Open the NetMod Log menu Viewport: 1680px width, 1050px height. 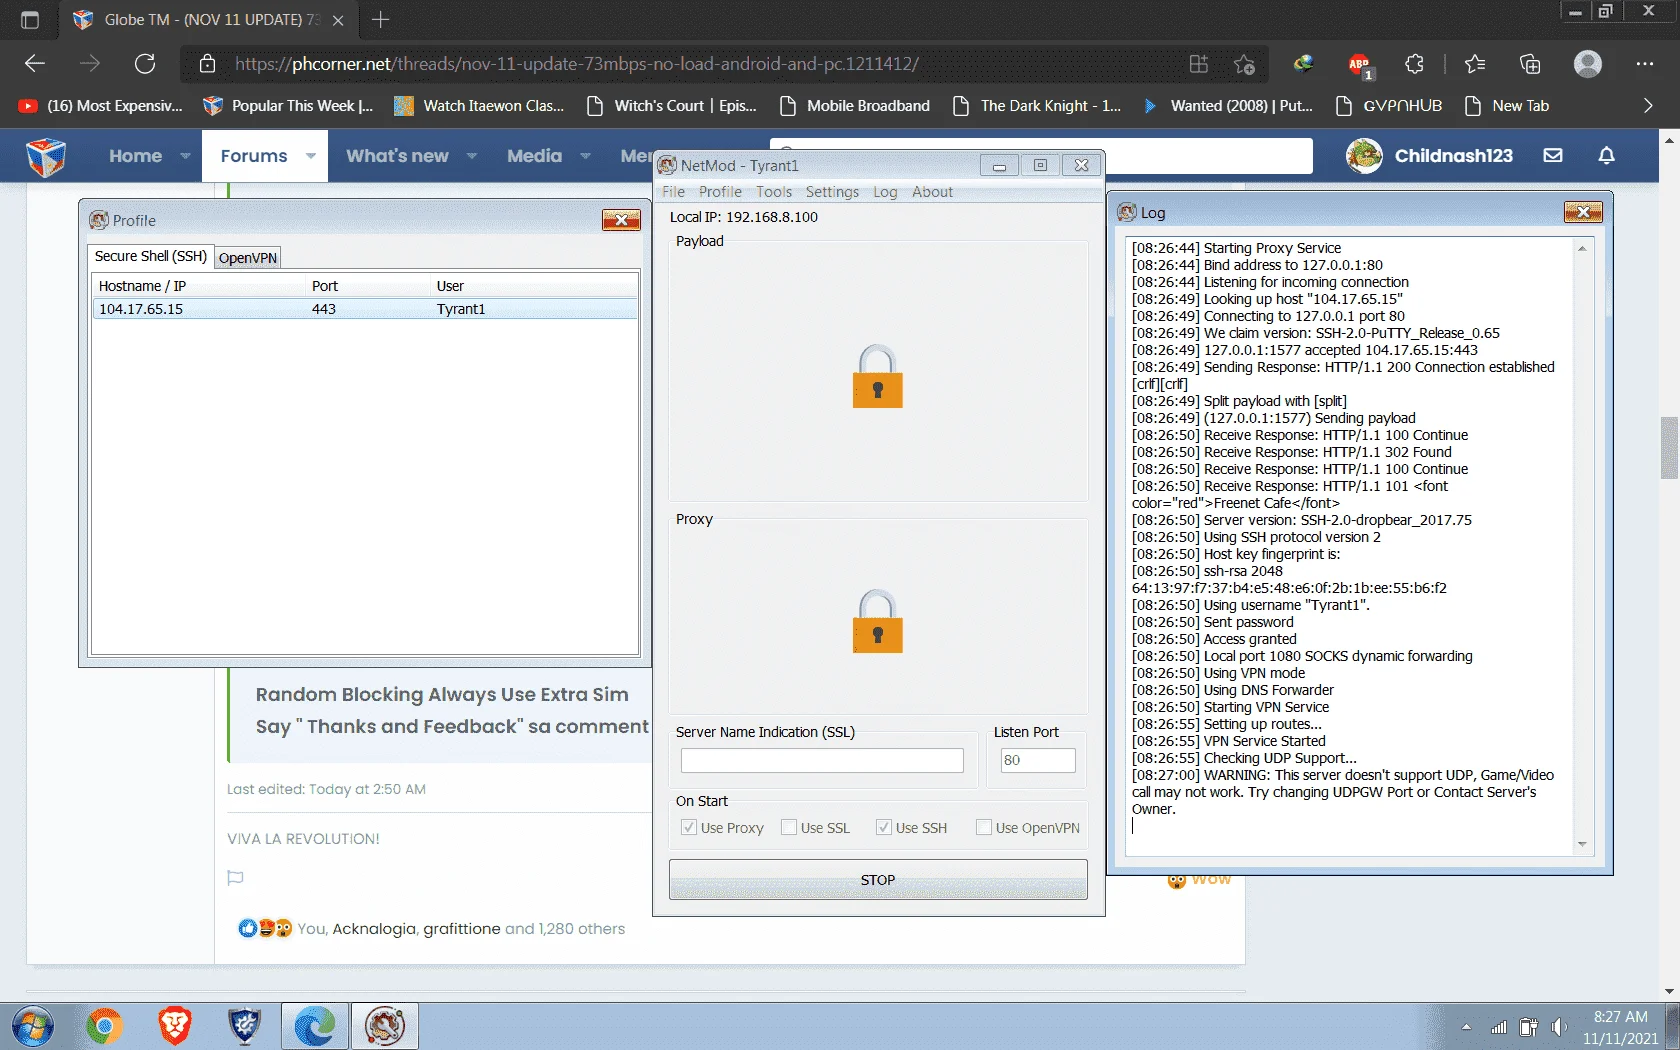pos(885,192)
